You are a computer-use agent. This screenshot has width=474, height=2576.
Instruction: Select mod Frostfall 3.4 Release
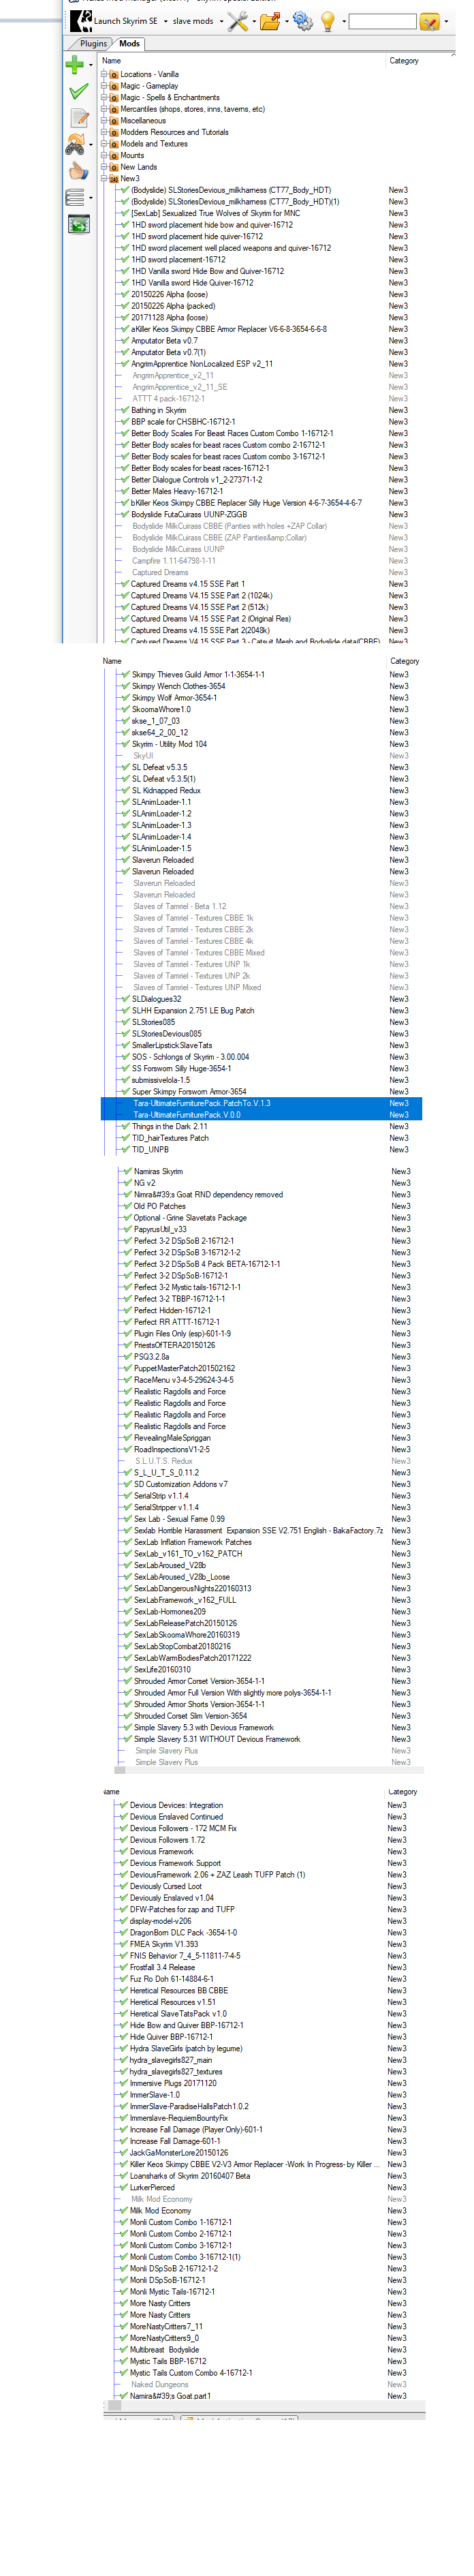point(162,1967)
